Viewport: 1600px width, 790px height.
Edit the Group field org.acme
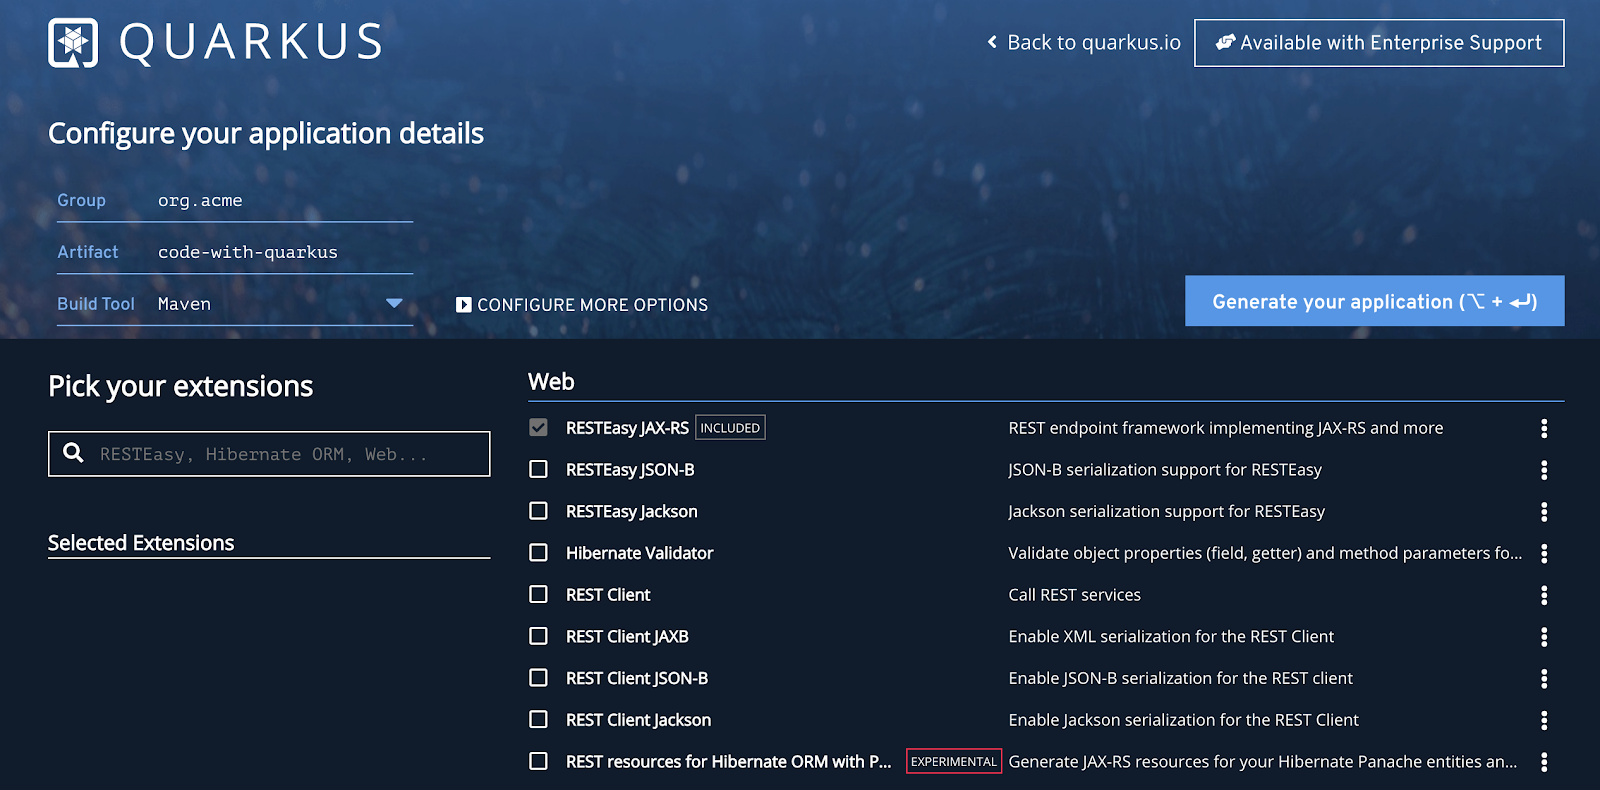284,201
